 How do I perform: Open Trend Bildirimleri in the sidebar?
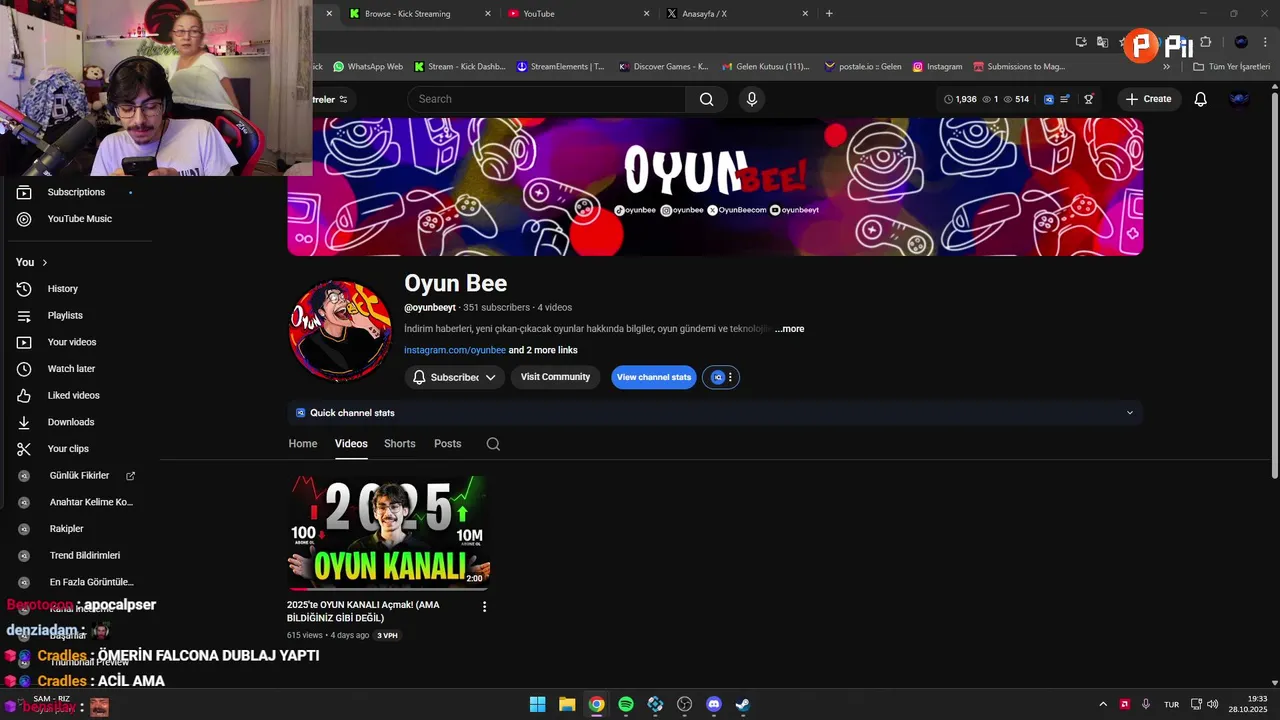coord(85,556)
